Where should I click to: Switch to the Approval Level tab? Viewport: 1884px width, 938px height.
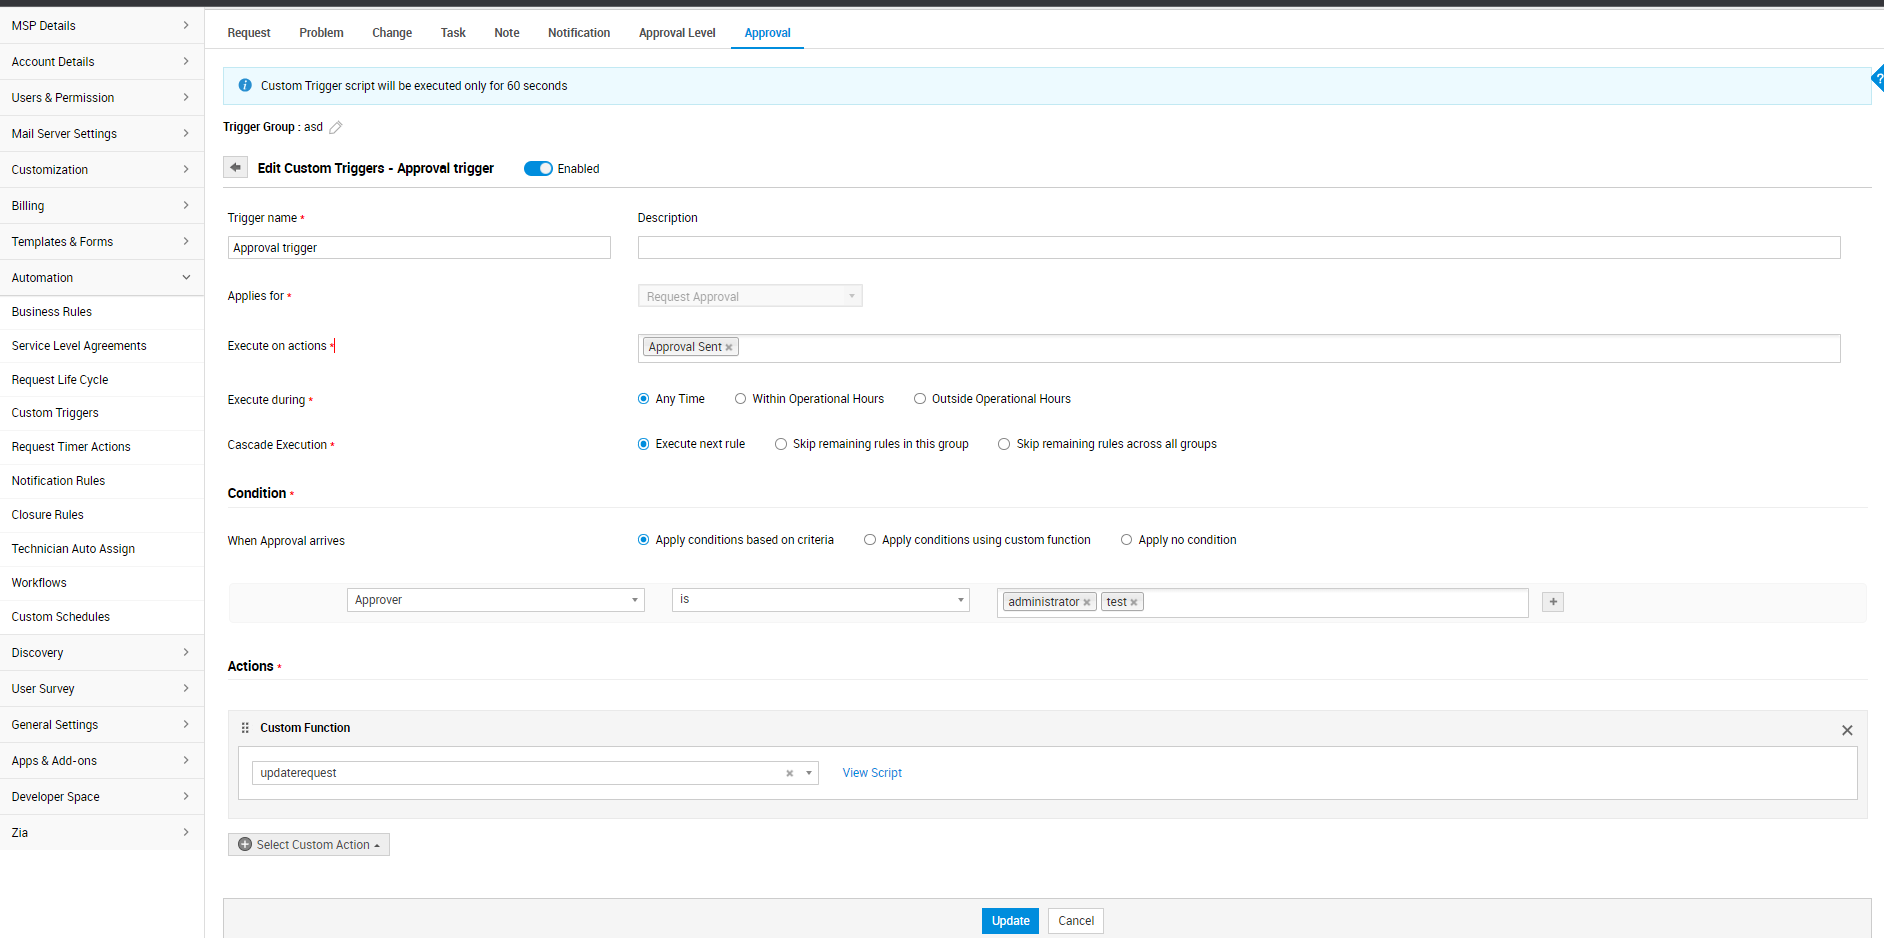coord(677,33)
